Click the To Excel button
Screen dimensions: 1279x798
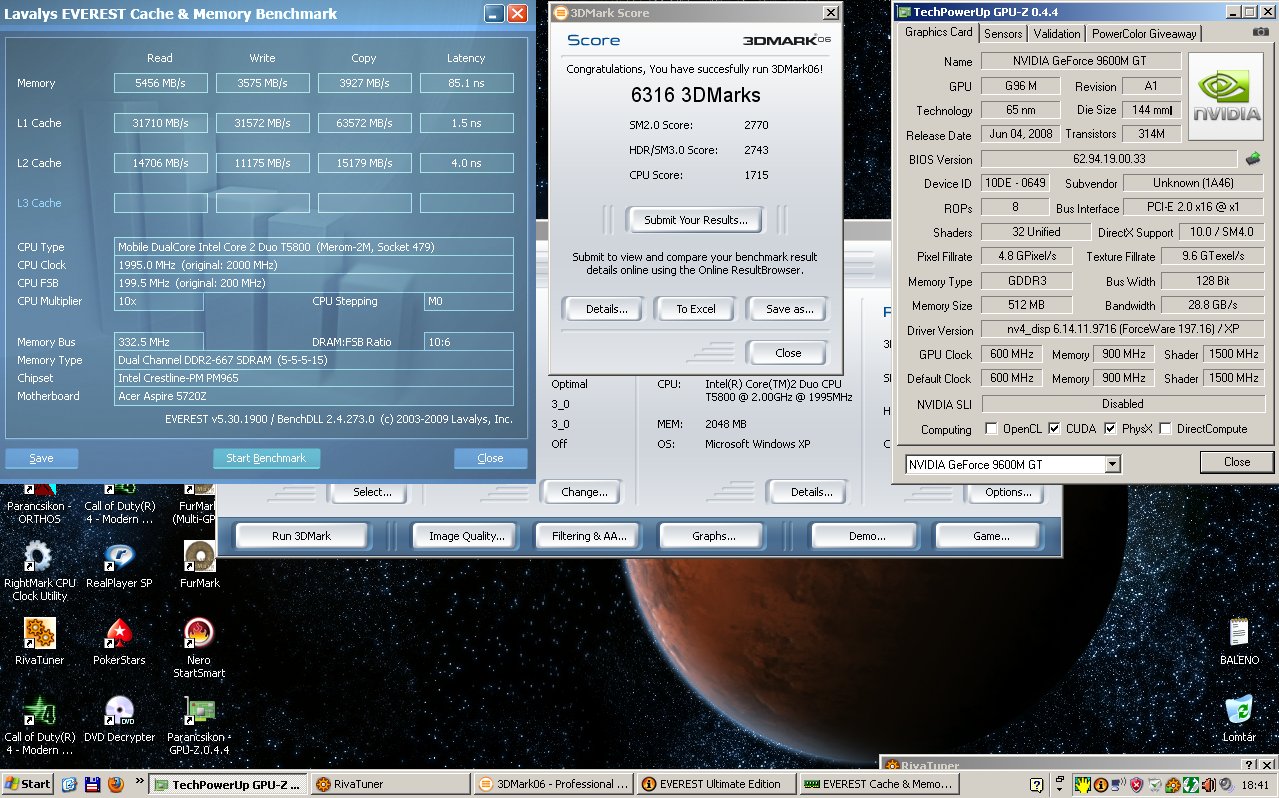point(695,309)
